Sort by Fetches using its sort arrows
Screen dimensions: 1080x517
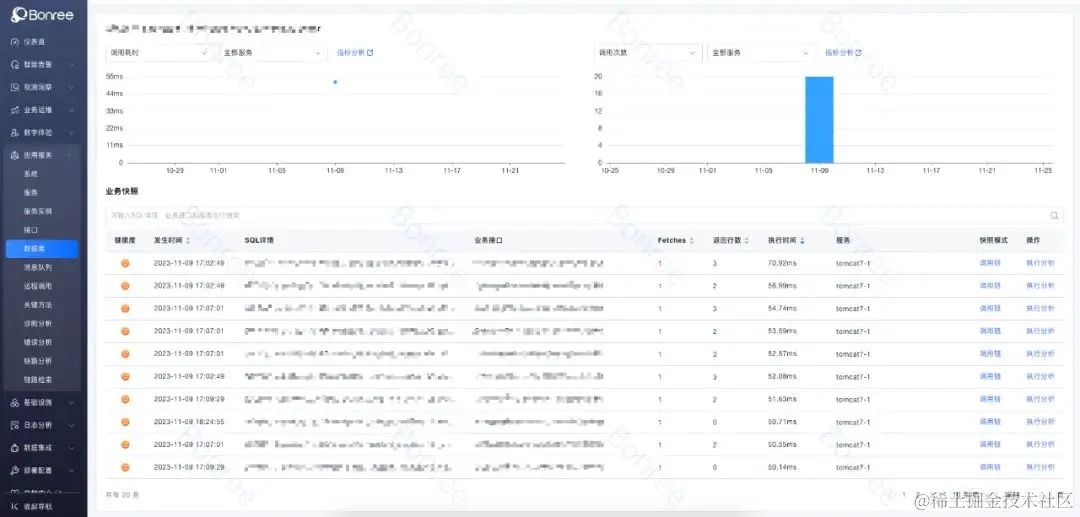692,241
